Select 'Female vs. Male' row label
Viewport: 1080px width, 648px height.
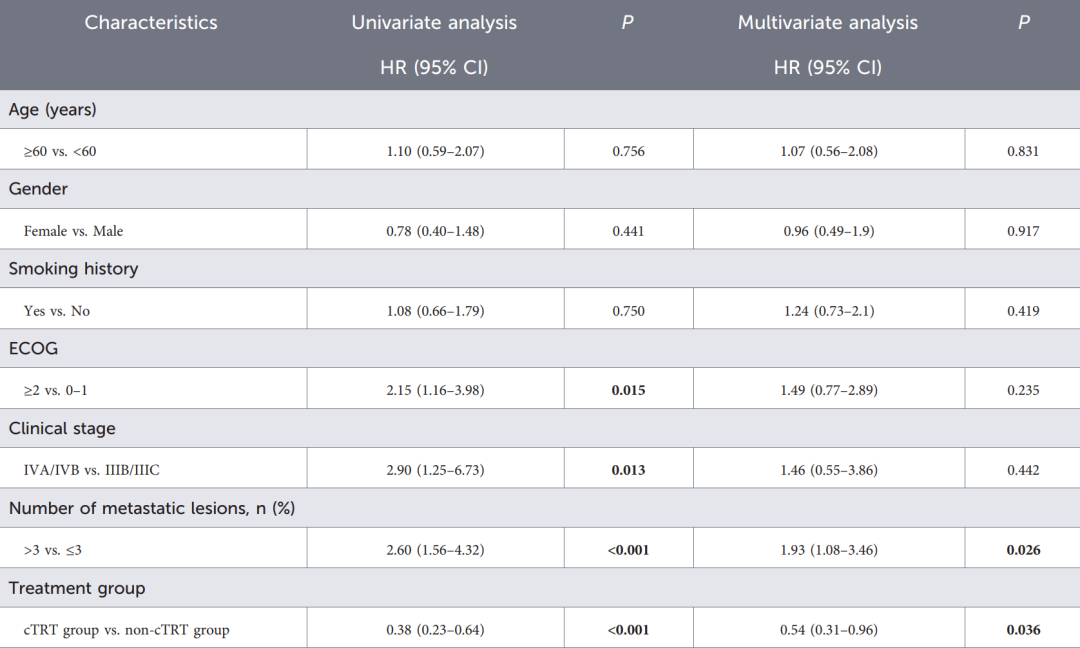click(73, 231)
